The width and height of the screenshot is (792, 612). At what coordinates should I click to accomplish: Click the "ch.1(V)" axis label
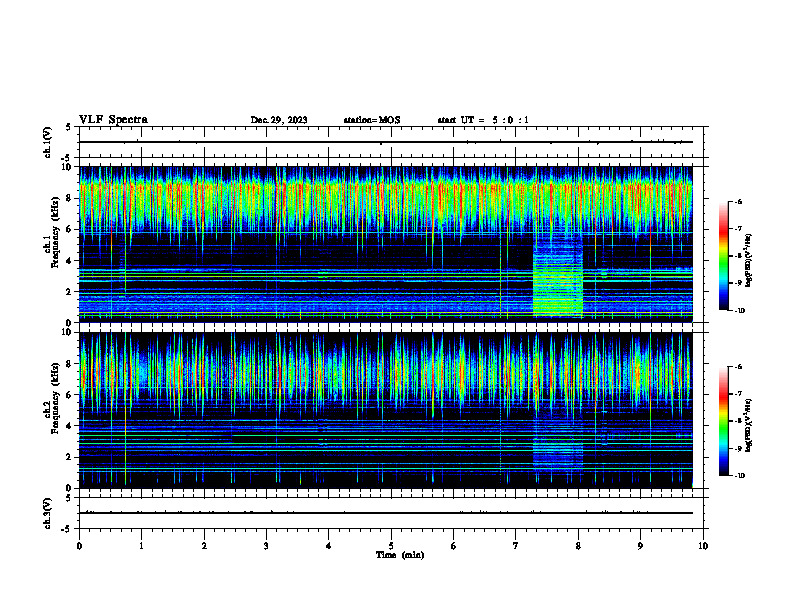pos(47,142)
